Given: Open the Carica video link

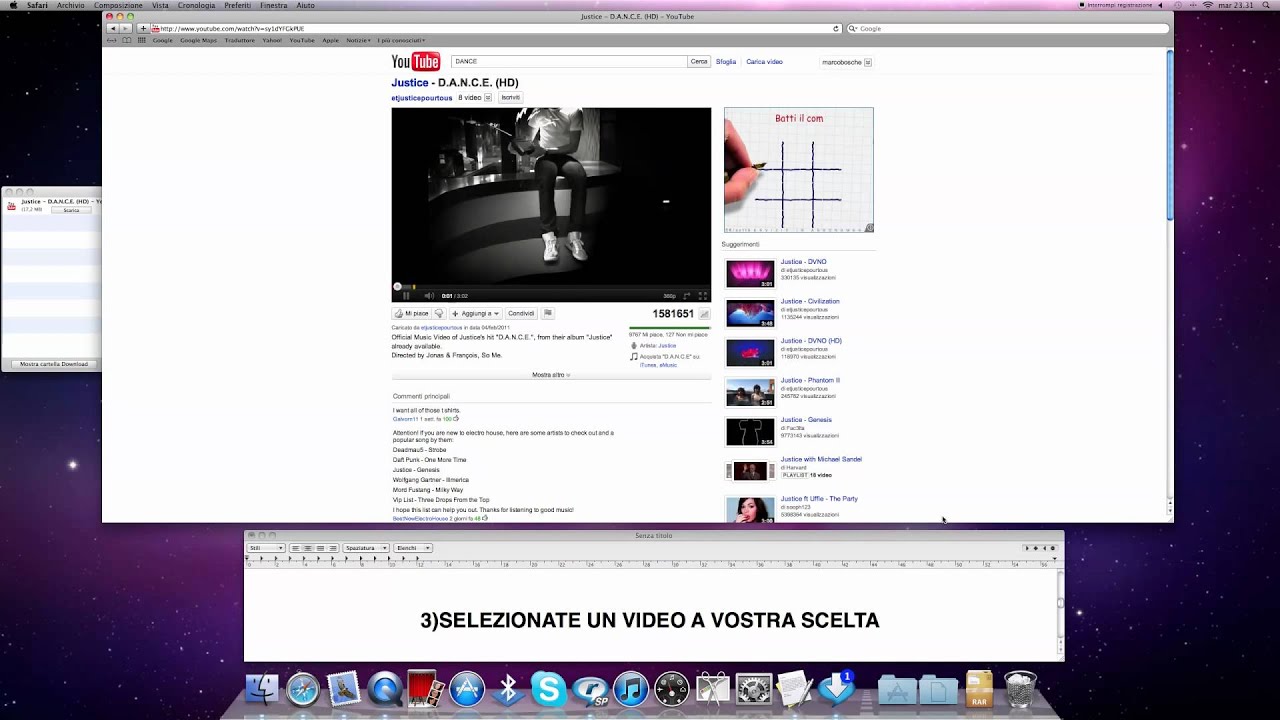Looking at the screenshot, I should 764,62.
